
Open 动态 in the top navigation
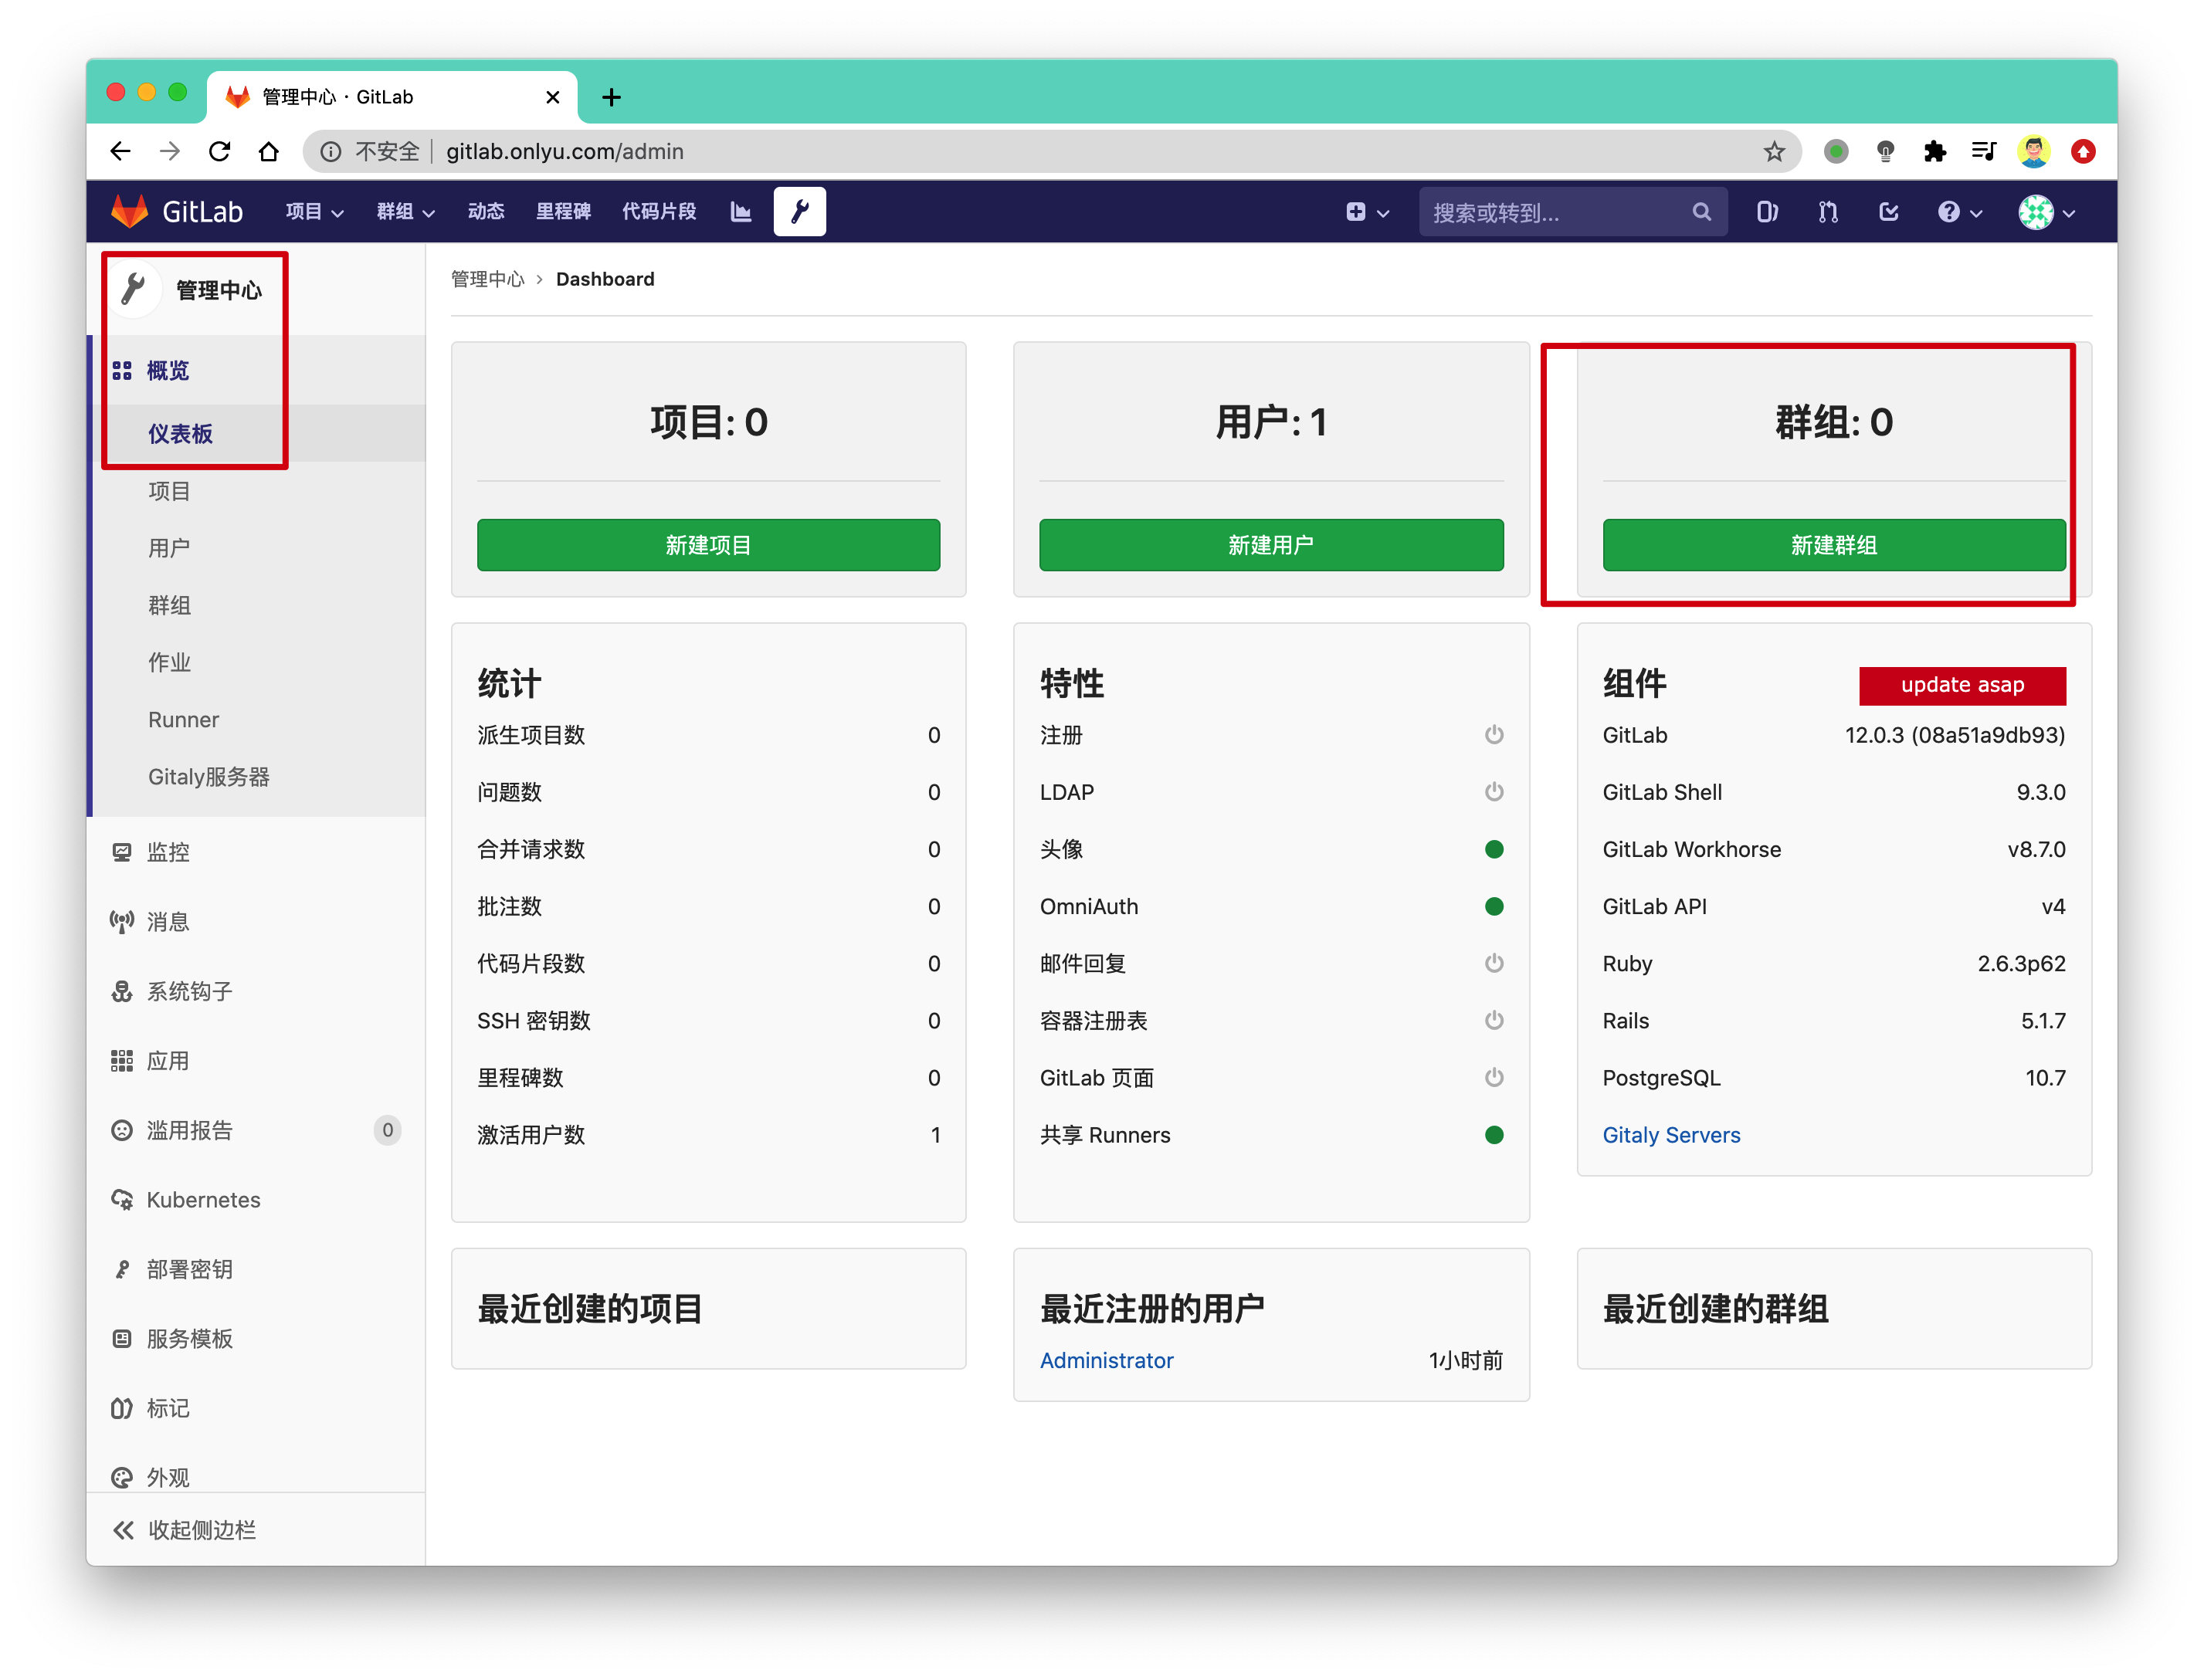point(486,211)
